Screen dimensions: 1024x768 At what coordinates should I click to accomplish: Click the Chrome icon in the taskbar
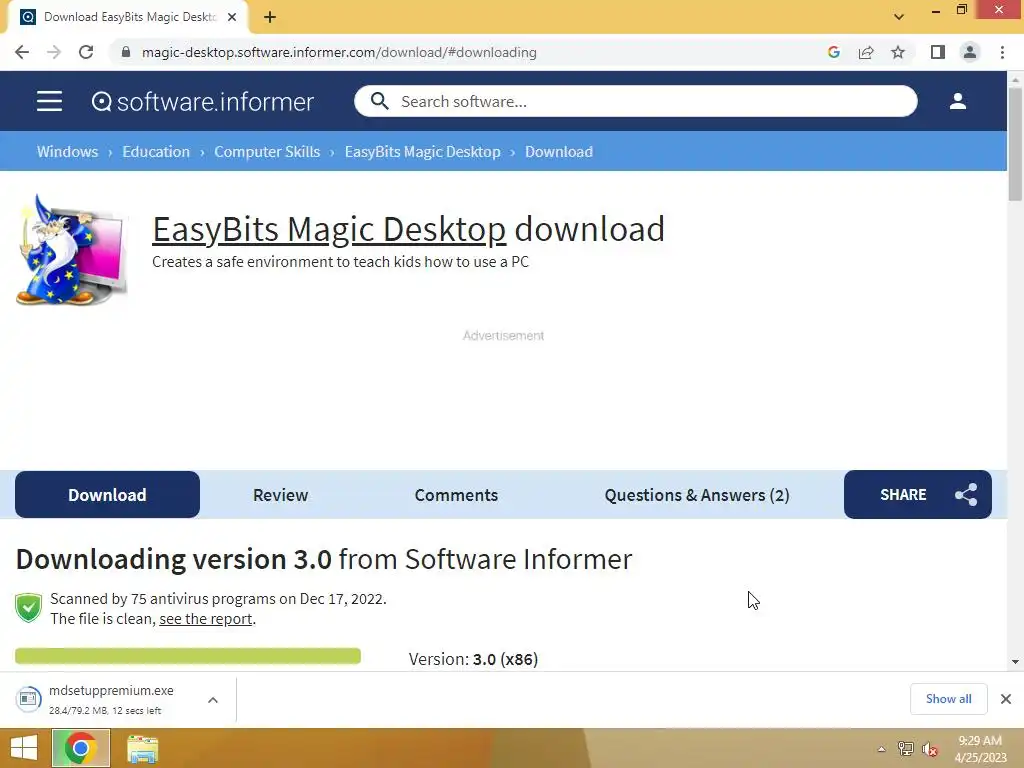[80, 748]
